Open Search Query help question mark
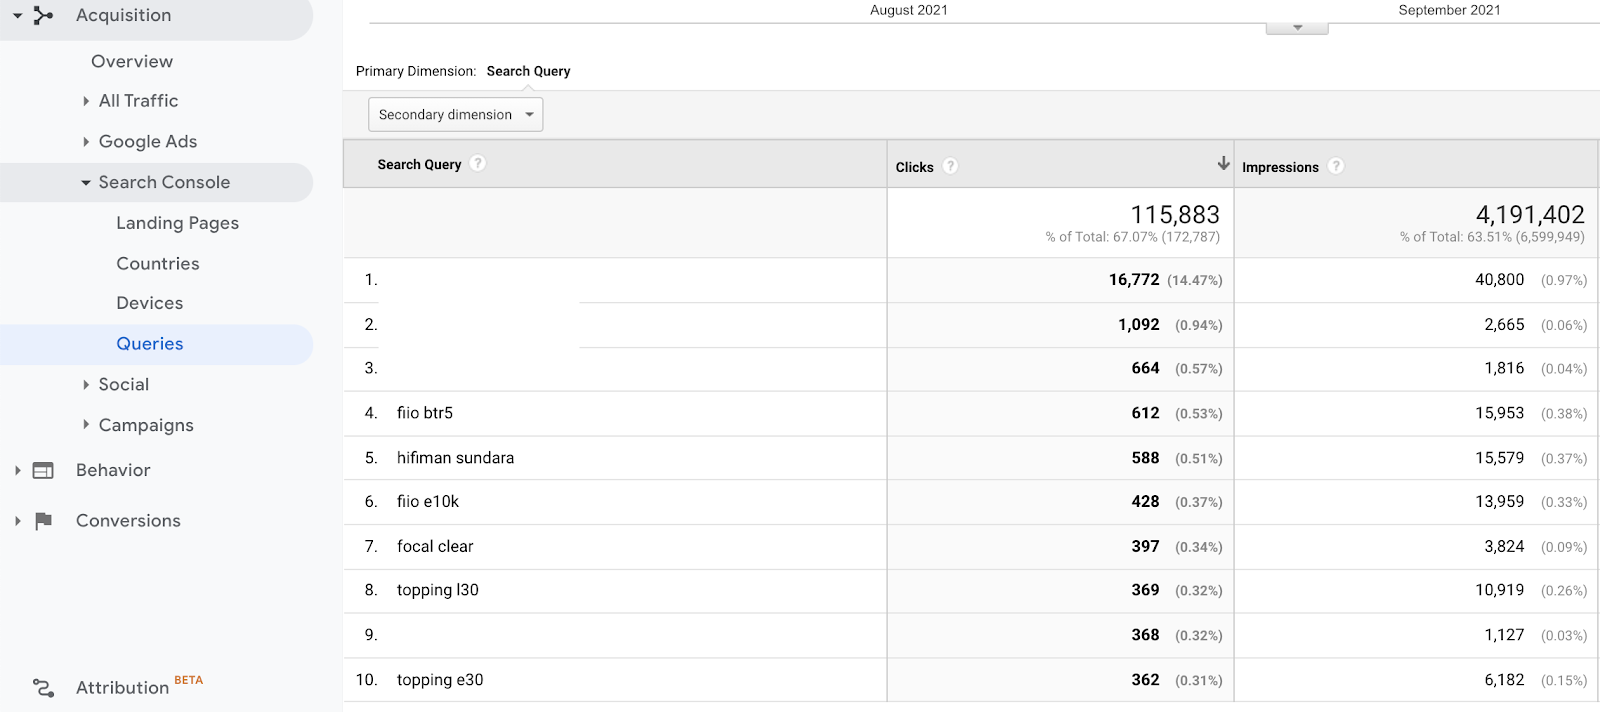Viewport: 1600px width, 712px height. click(478, 163)
